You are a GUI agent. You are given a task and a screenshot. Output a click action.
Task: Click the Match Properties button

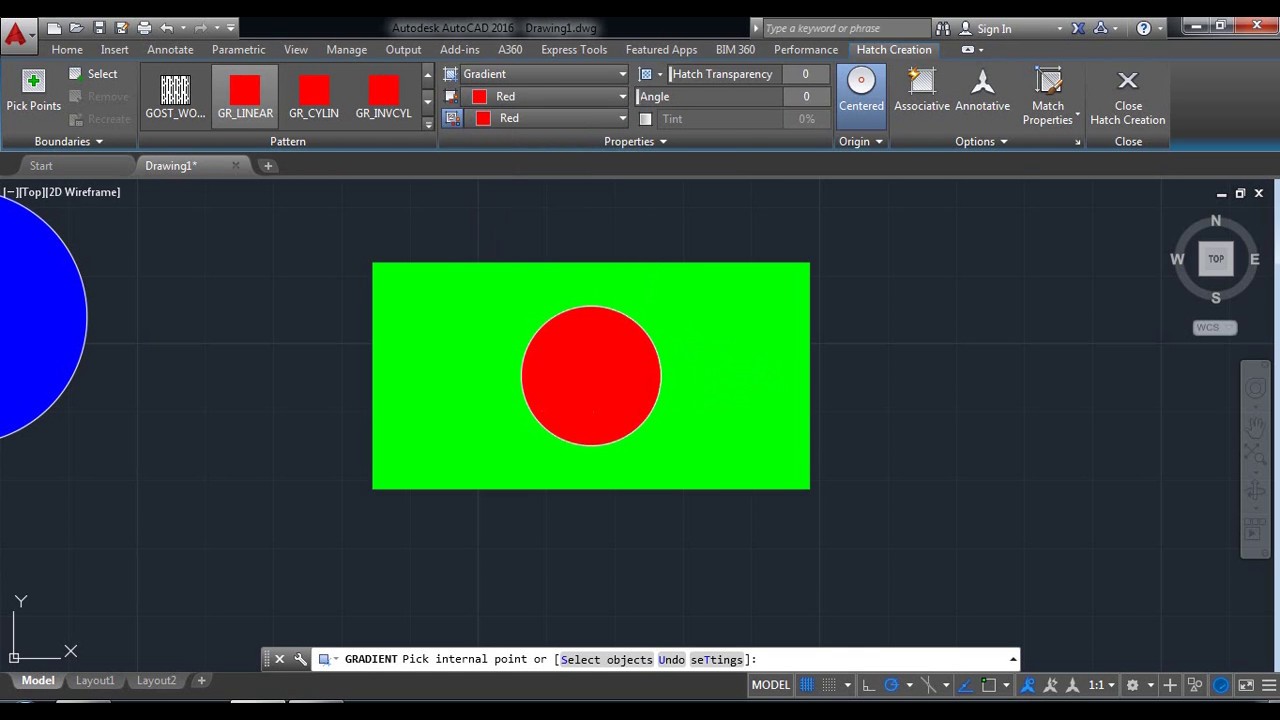1048,97
